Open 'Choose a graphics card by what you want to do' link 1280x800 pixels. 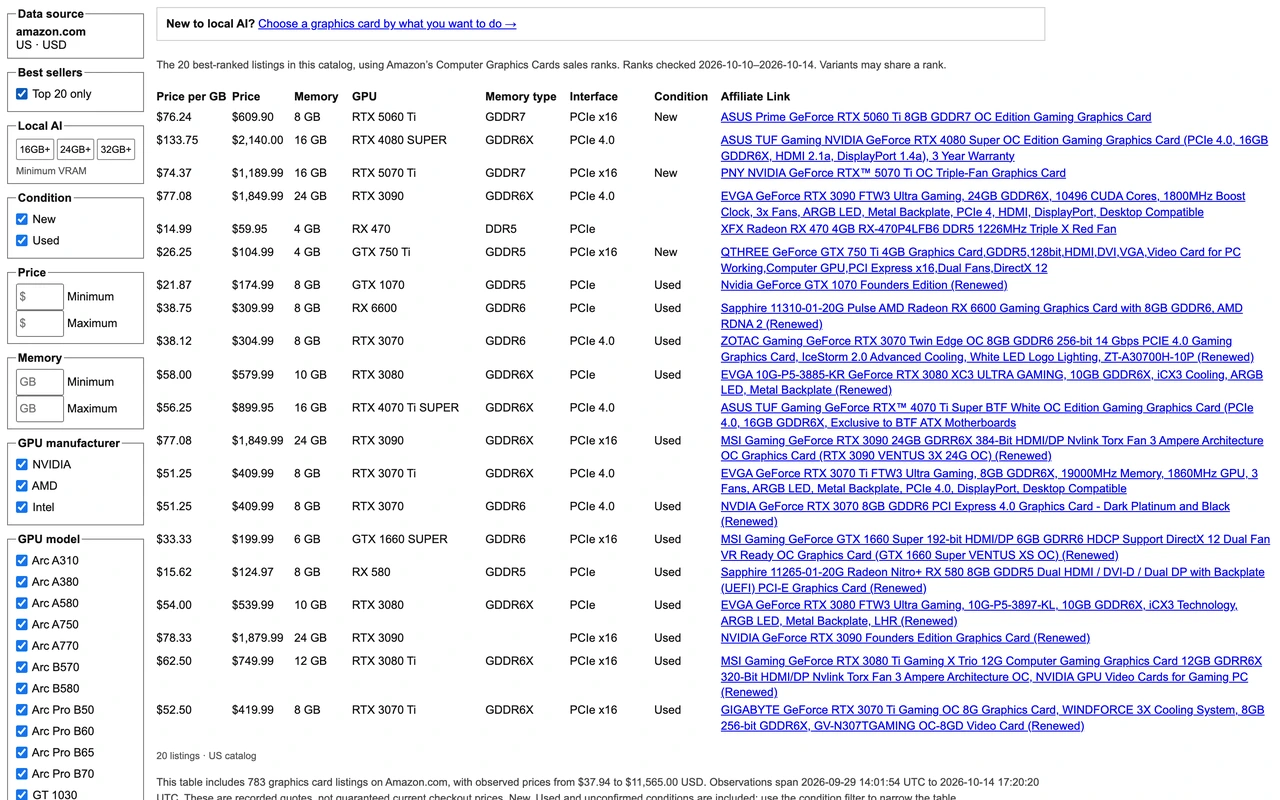pos(387,24)
